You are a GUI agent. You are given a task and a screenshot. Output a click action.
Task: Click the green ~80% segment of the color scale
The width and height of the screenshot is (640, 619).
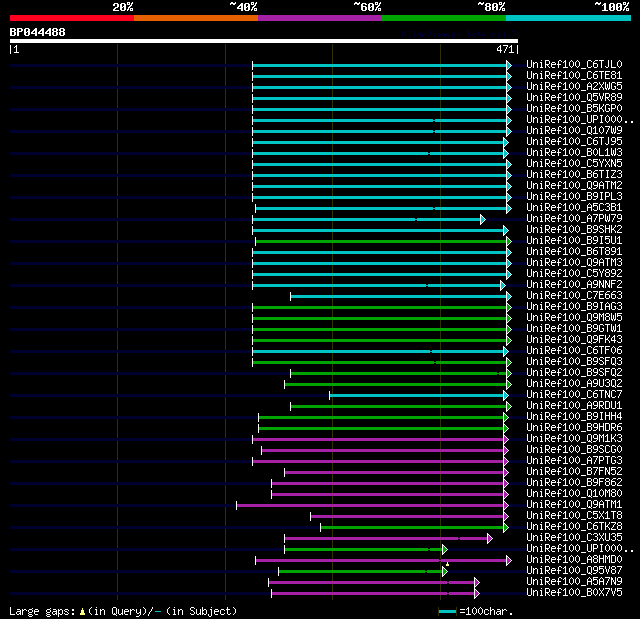(444, 18)
